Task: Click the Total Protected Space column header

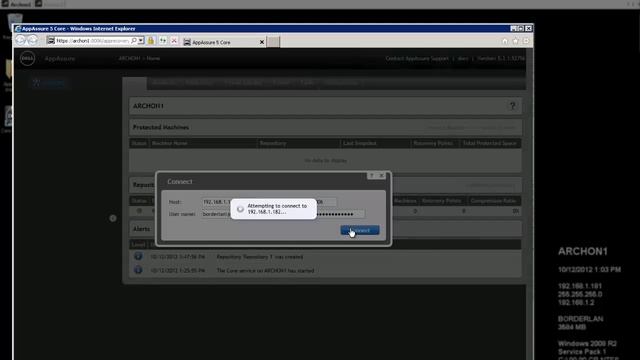Action: 489,143
